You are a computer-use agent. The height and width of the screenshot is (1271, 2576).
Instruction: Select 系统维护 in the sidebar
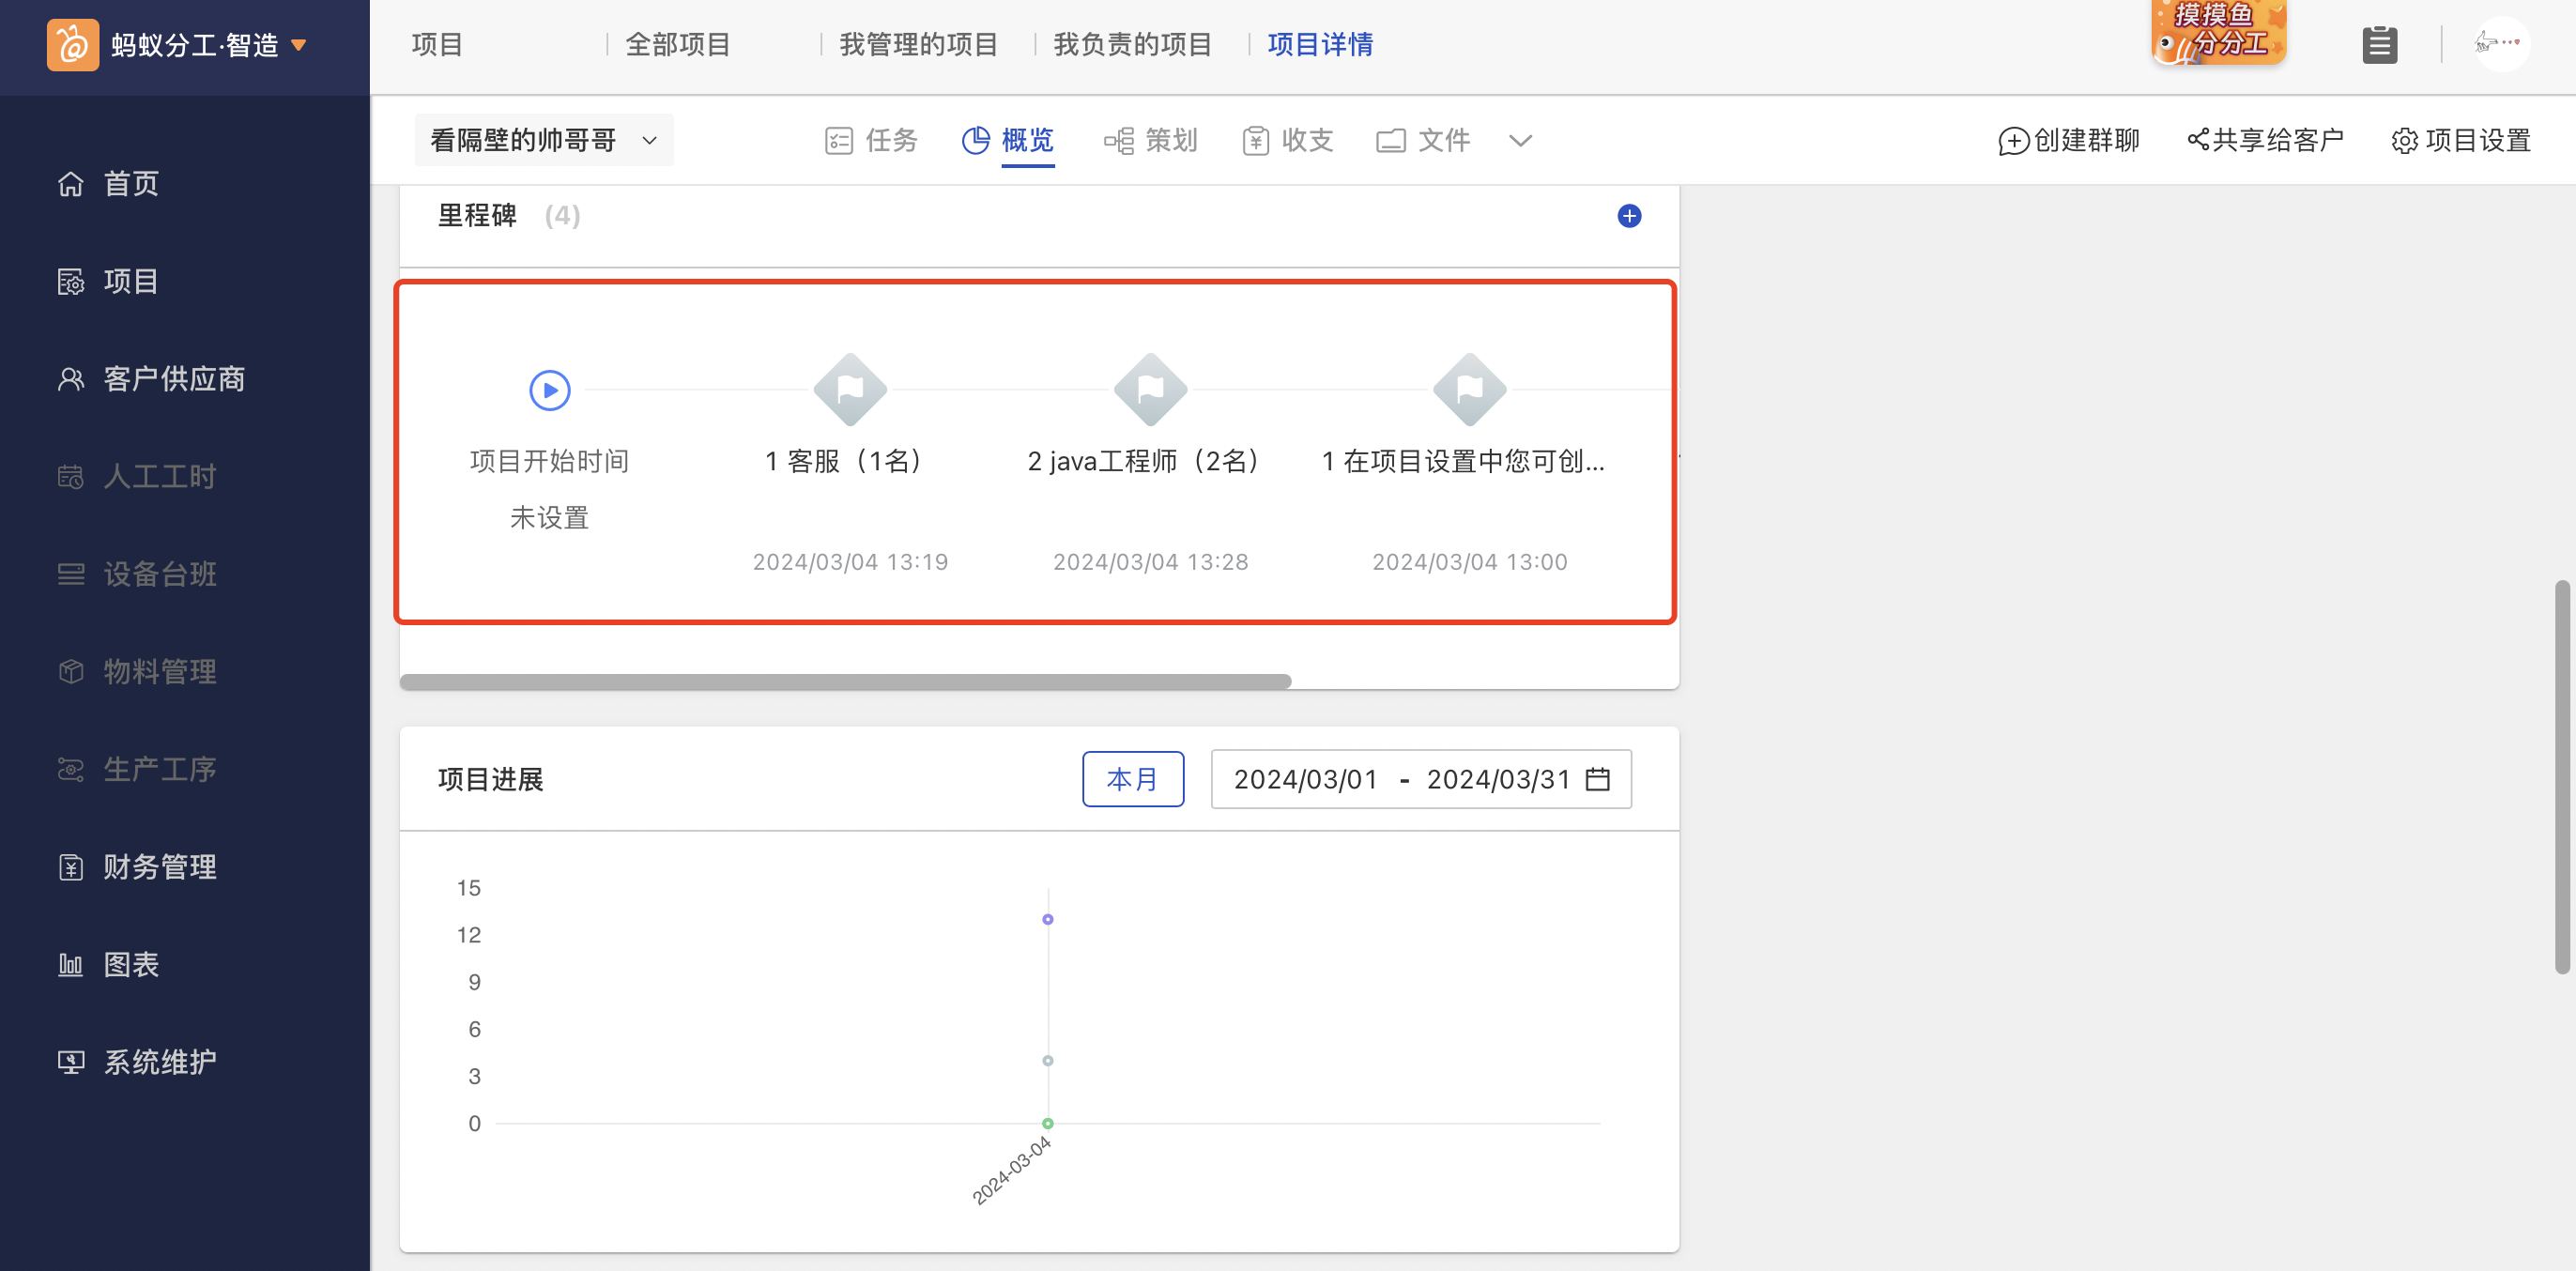158,1062
